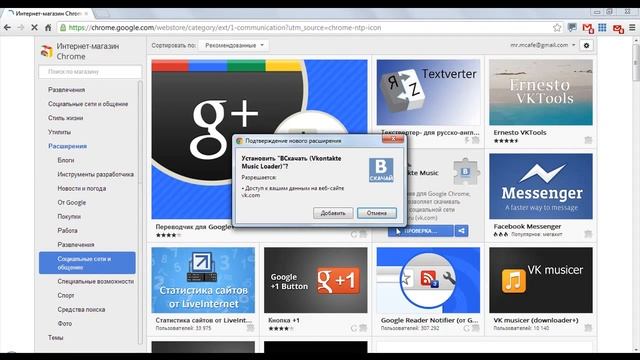This screenshot has width=640, height=360.
Task: Click the chat bubble extension icon in toolbar
Action: click(x=572, y=28)
